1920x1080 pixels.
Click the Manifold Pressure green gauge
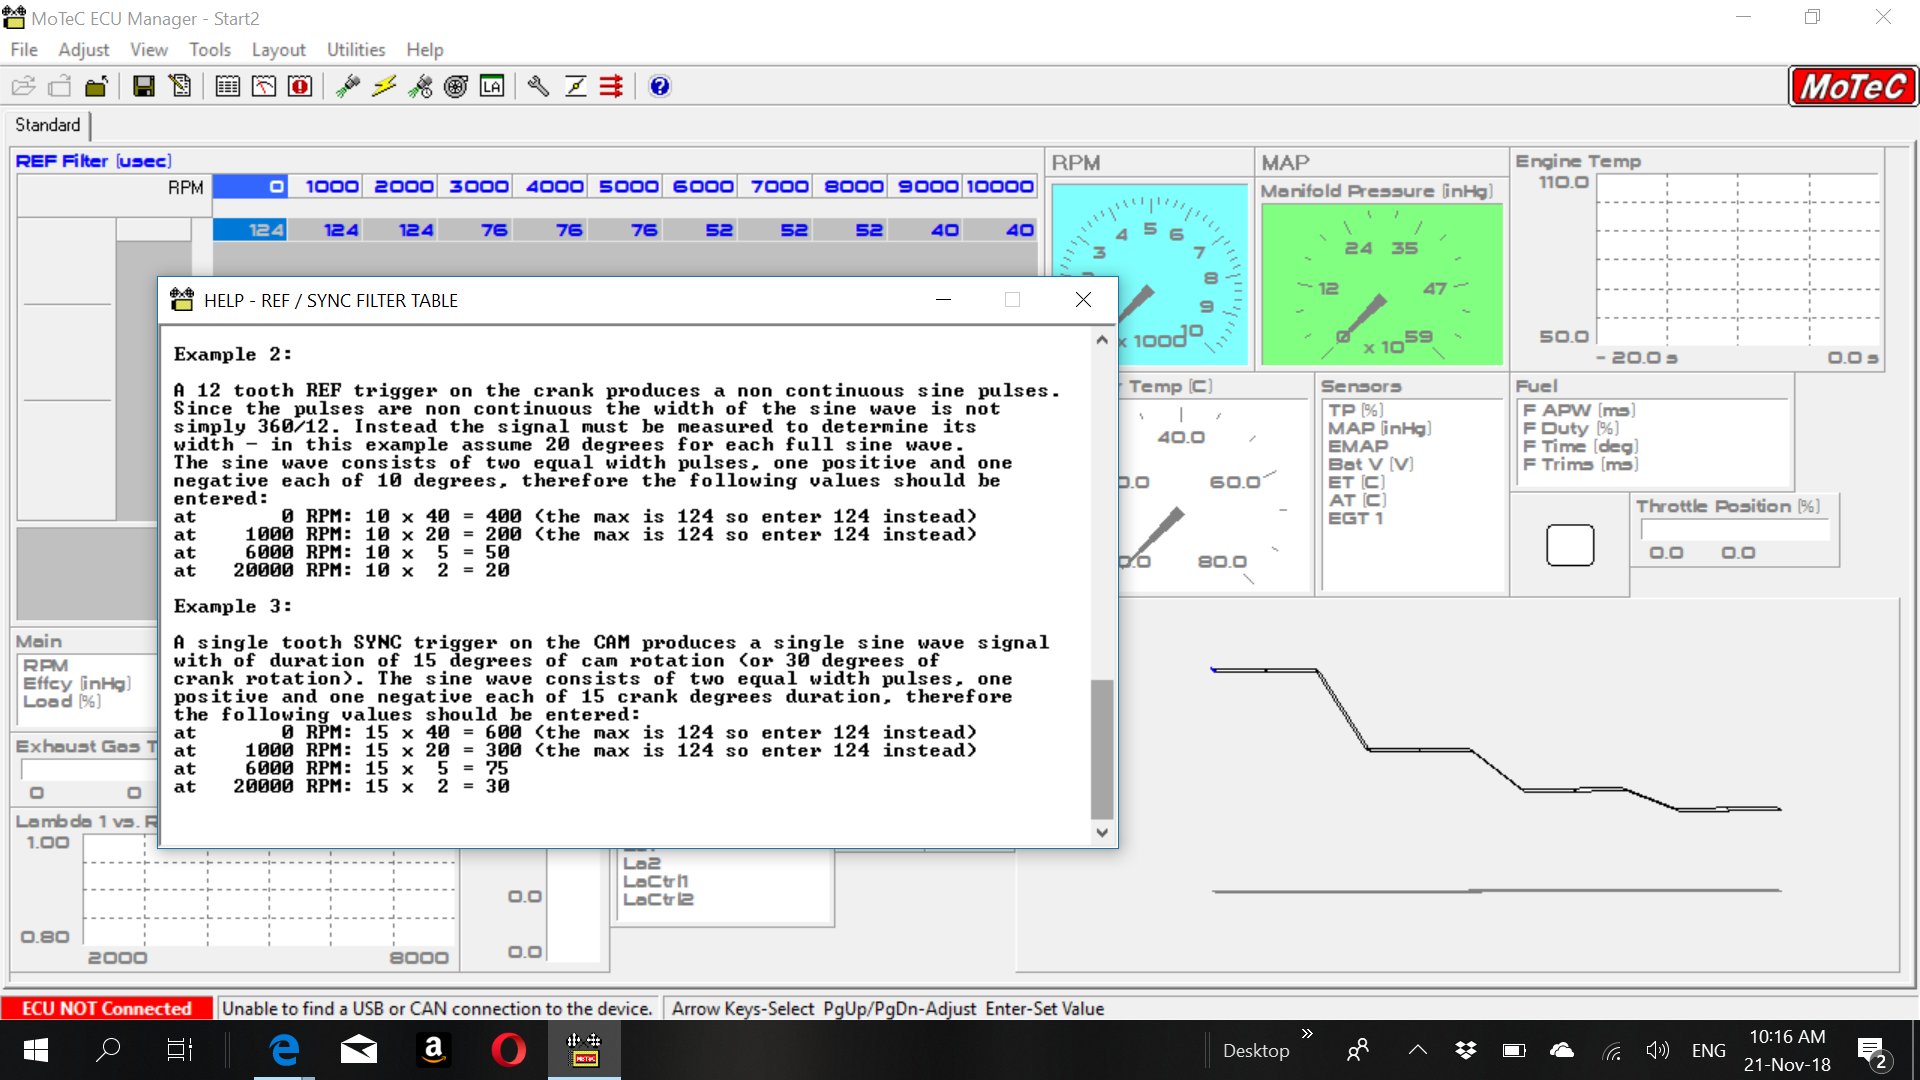1382,285
